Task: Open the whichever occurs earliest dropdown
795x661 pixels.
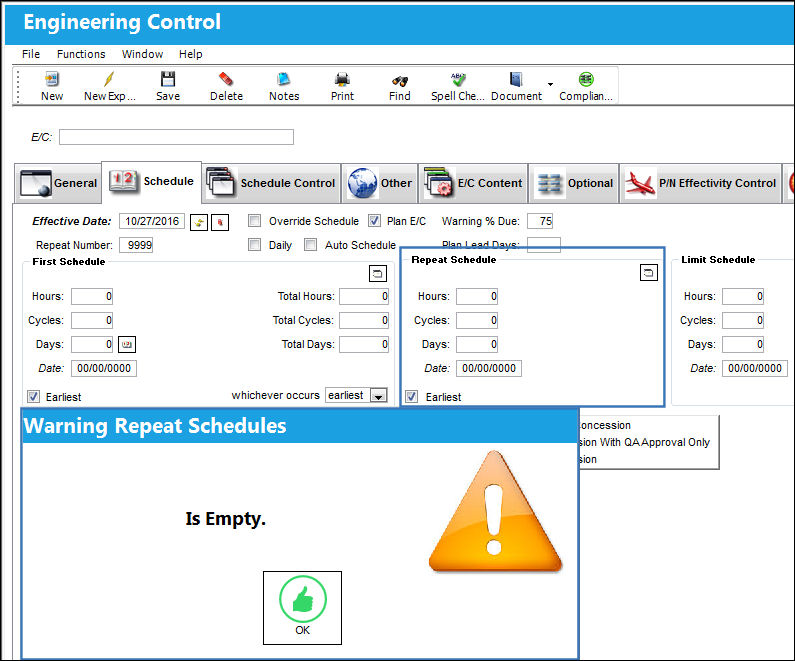Action: point(379,395)
